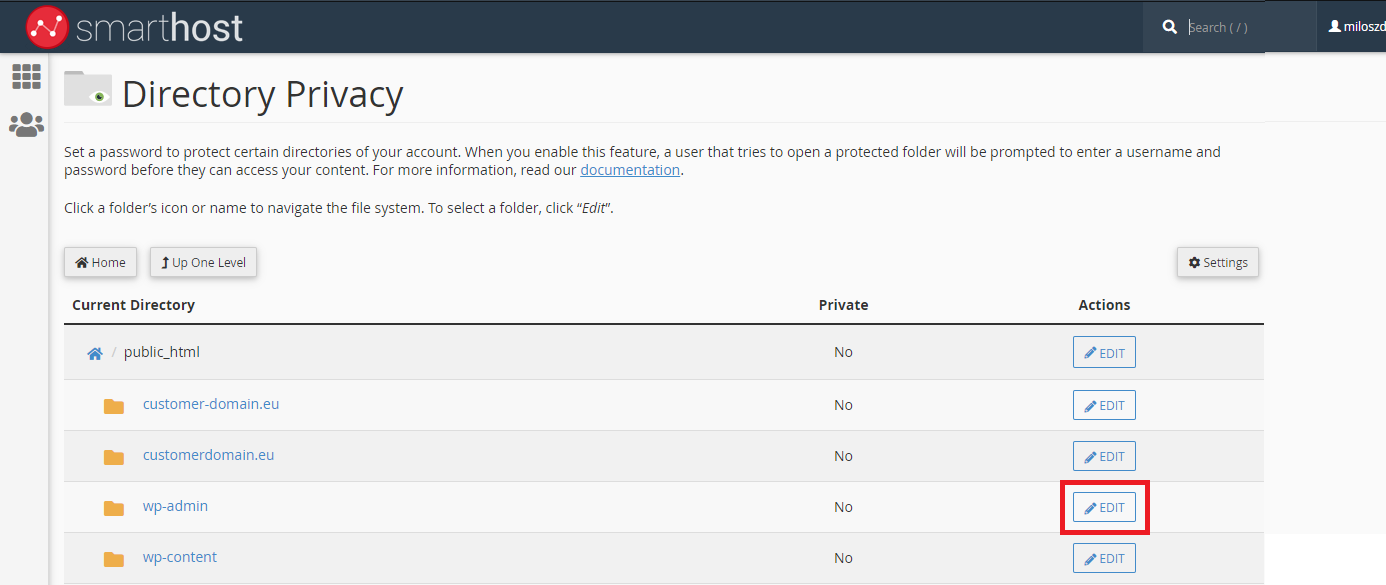The image size is (1386, 585).
Task: Click the wp-admin folder icon
Action: click(x=114, y=508)
